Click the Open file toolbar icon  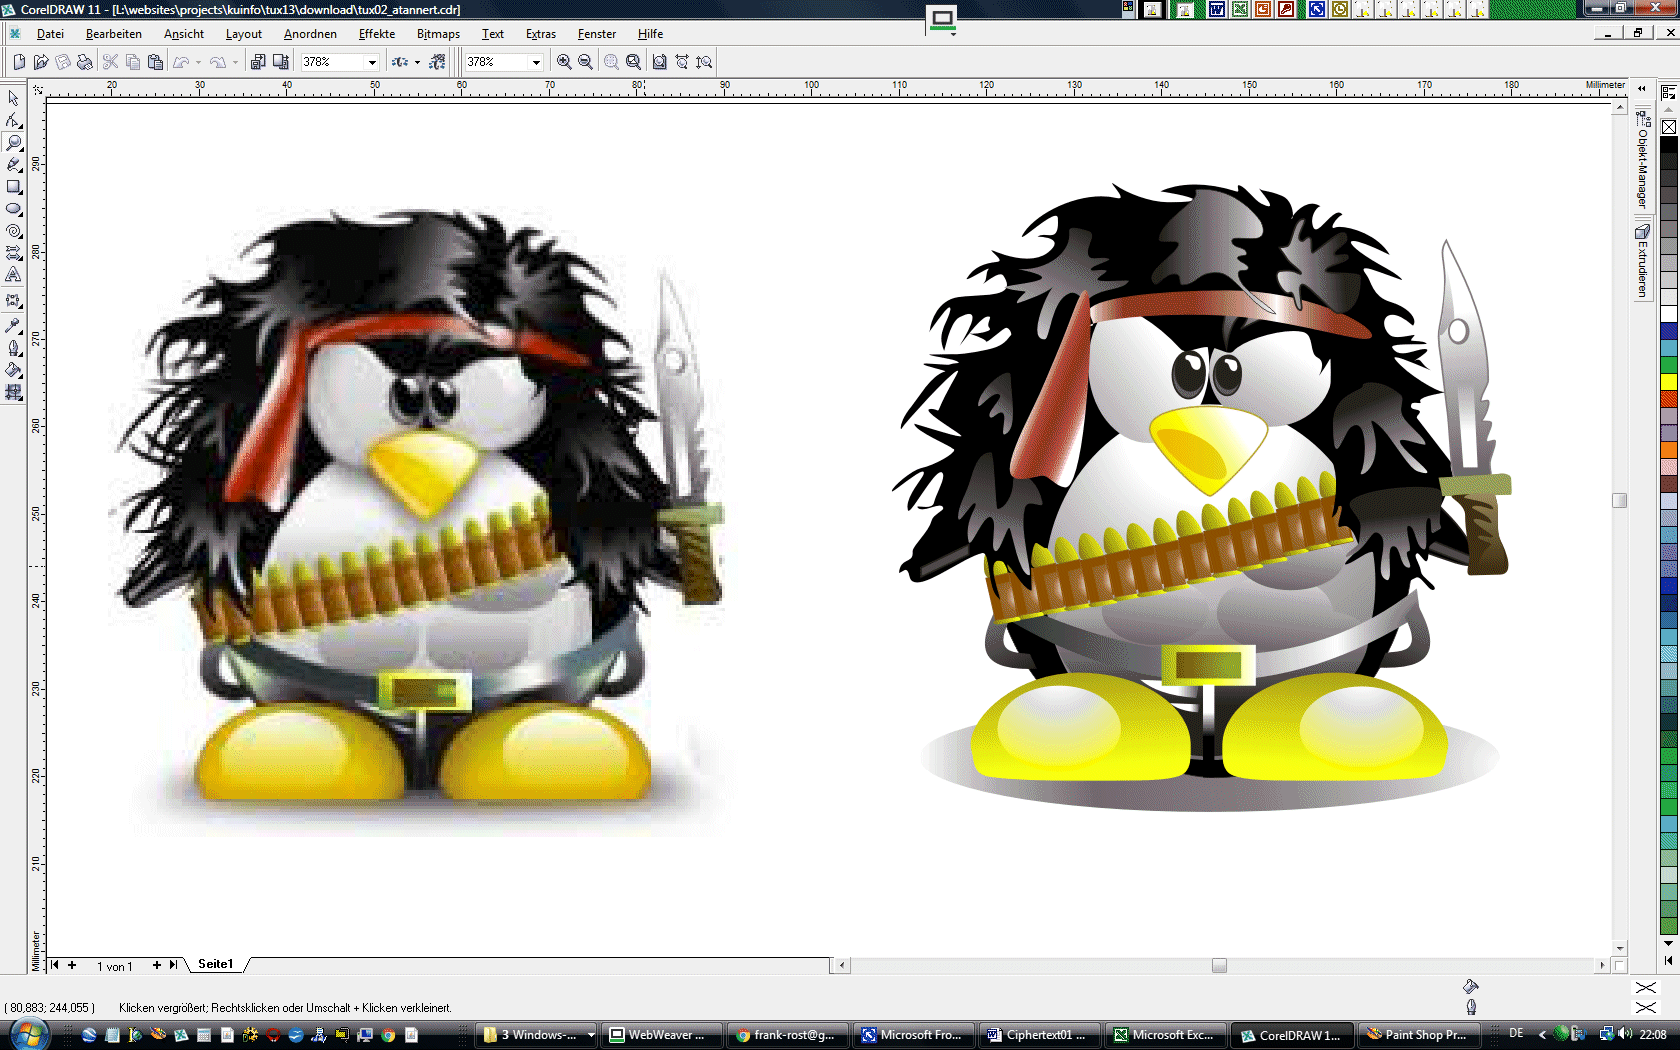pyautogui.click(x=41, y=62)
